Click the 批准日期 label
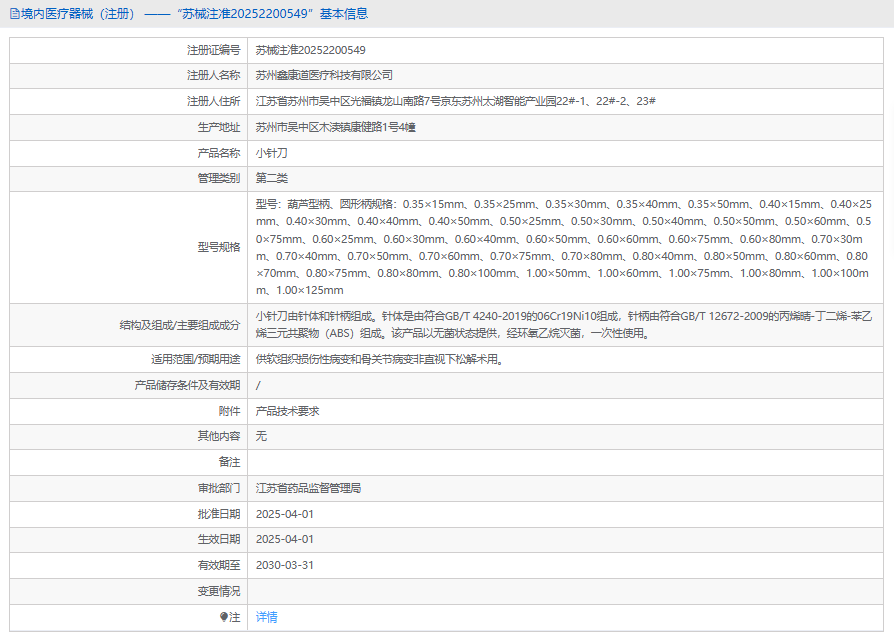This screenshot has width=894, height=636. tap(219, 515)
